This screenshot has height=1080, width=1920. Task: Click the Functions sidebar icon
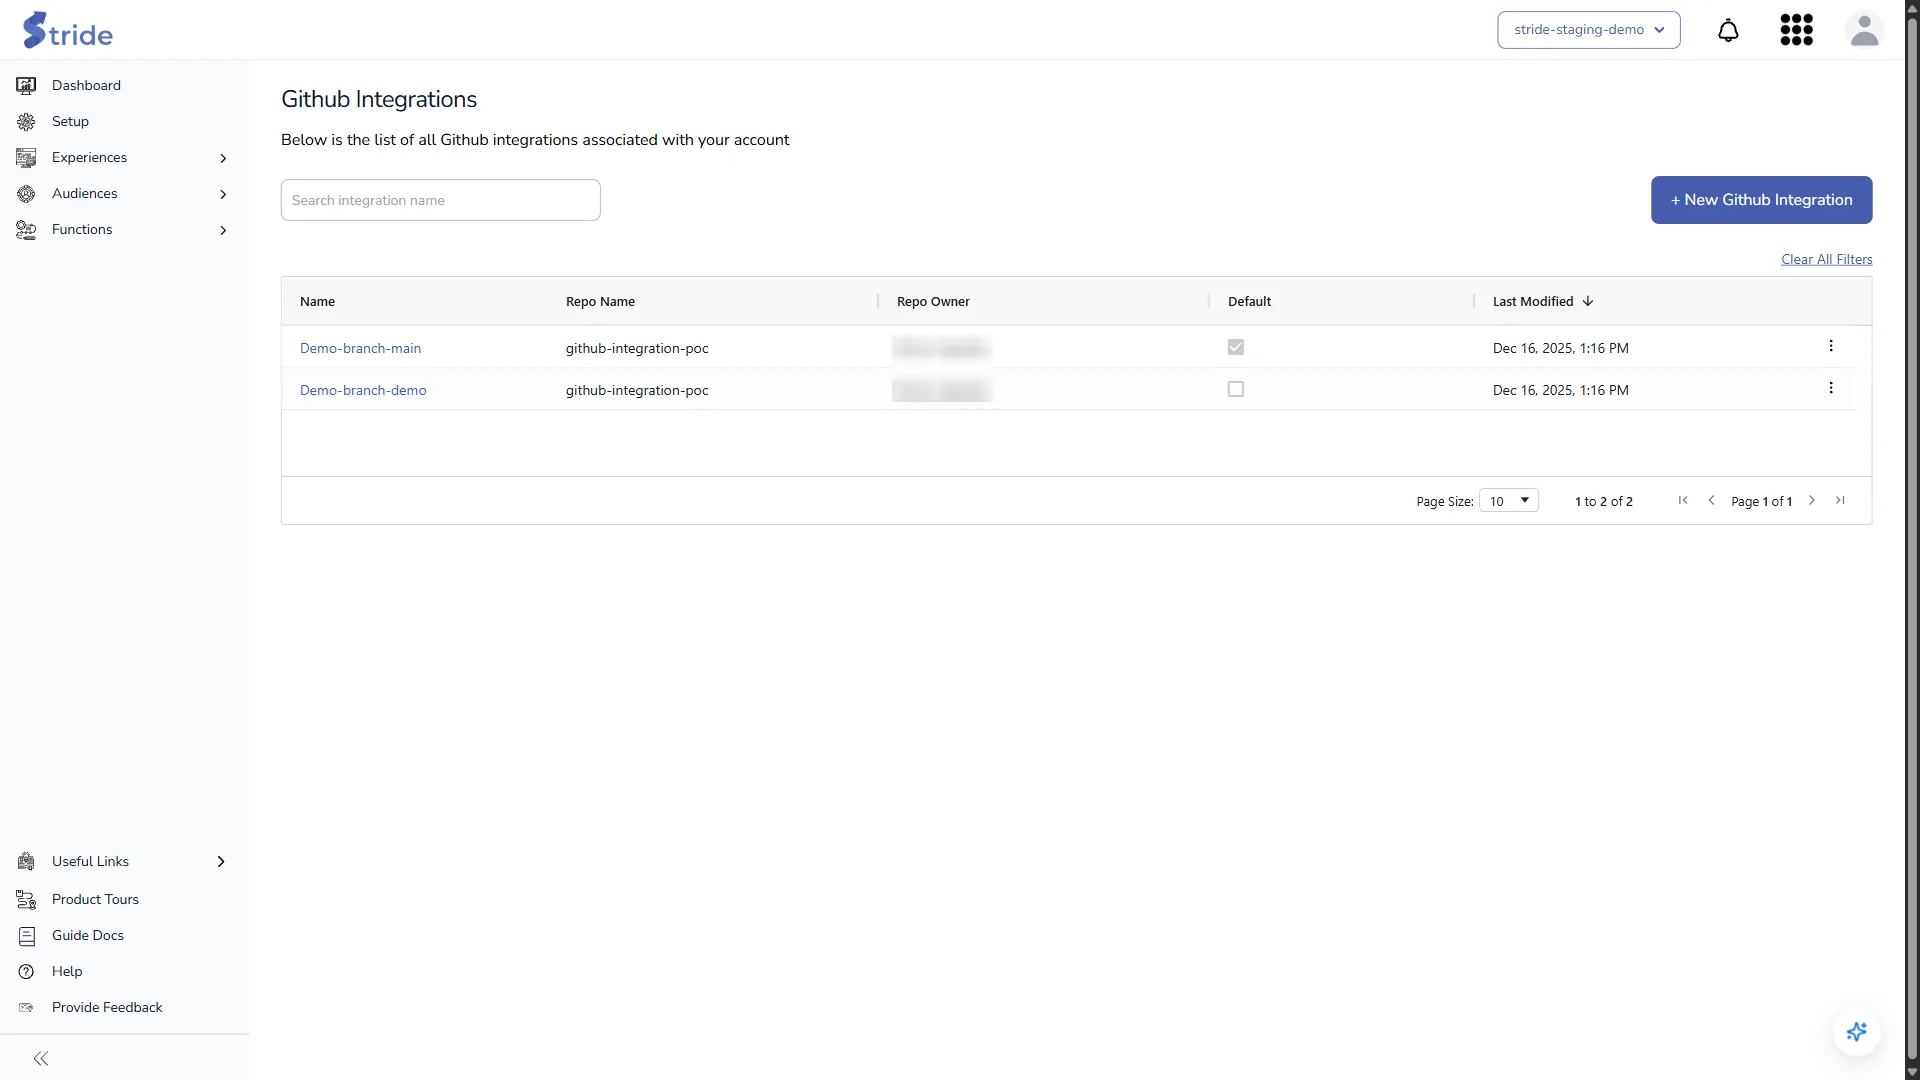[x=26, y=230]
